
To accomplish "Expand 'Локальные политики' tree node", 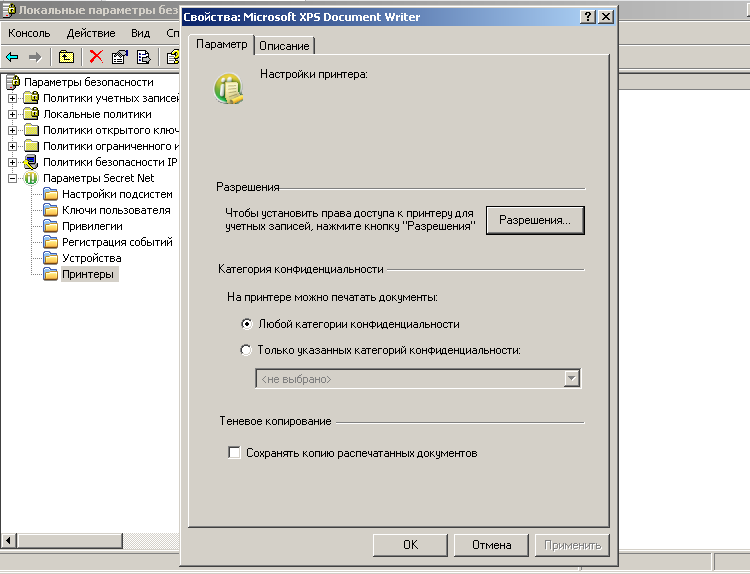I will [13, 114].
